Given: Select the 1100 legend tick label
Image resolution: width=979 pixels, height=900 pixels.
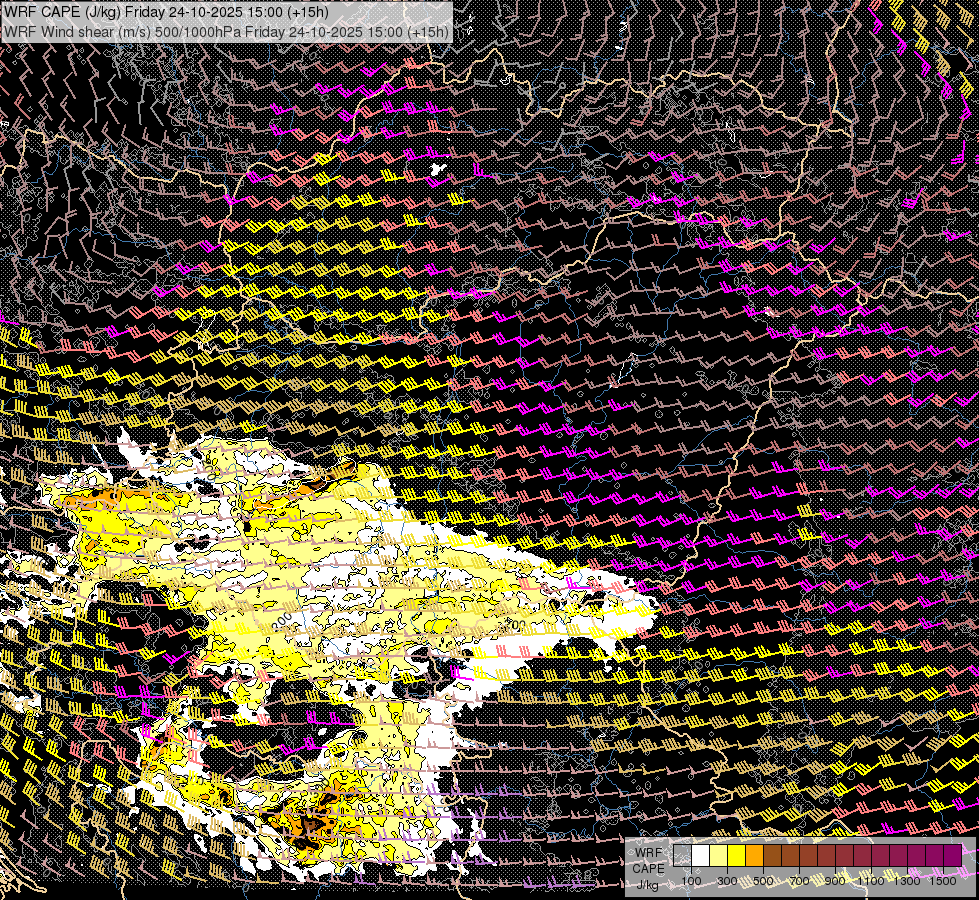Looking at the screenshot, I should pyautogui.click(x=871, y=881).
